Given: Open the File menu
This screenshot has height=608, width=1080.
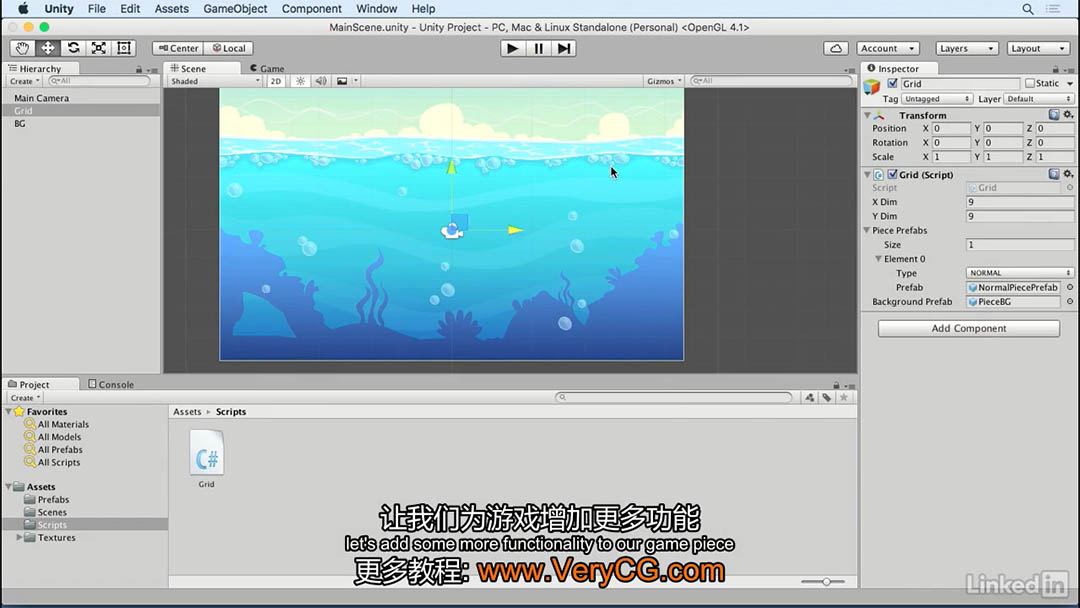Looking at the screenshot, I should coord(96,9).
